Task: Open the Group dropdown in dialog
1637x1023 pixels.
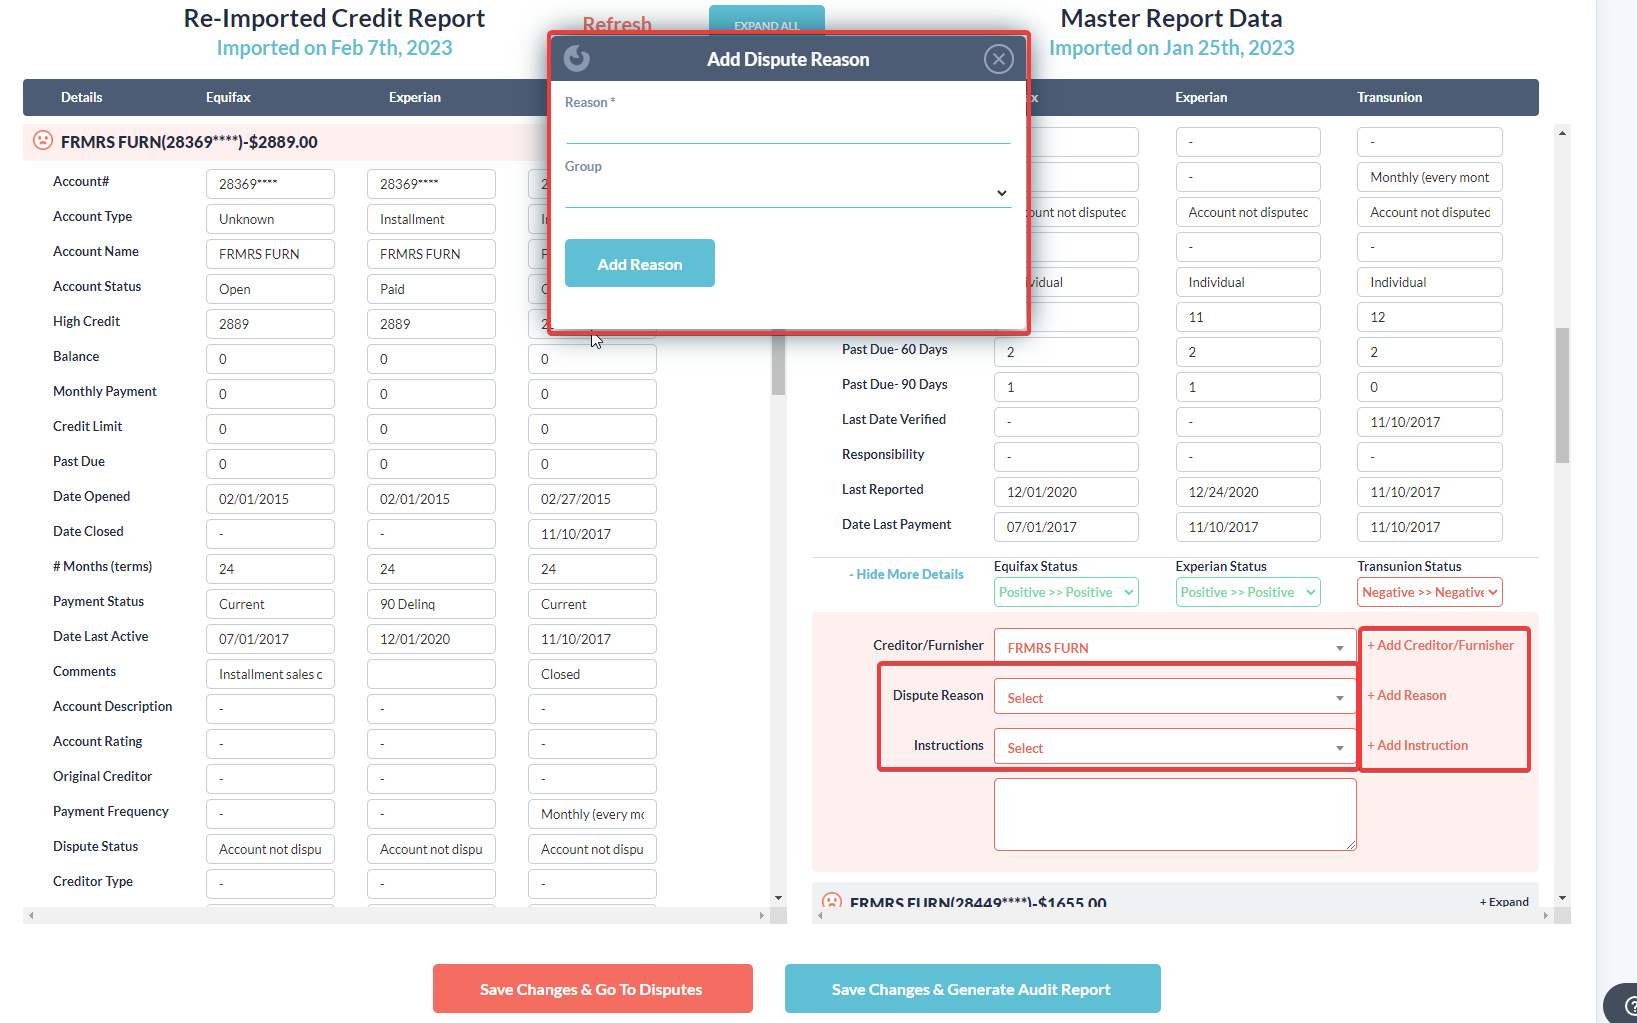Action: point(787,193)
